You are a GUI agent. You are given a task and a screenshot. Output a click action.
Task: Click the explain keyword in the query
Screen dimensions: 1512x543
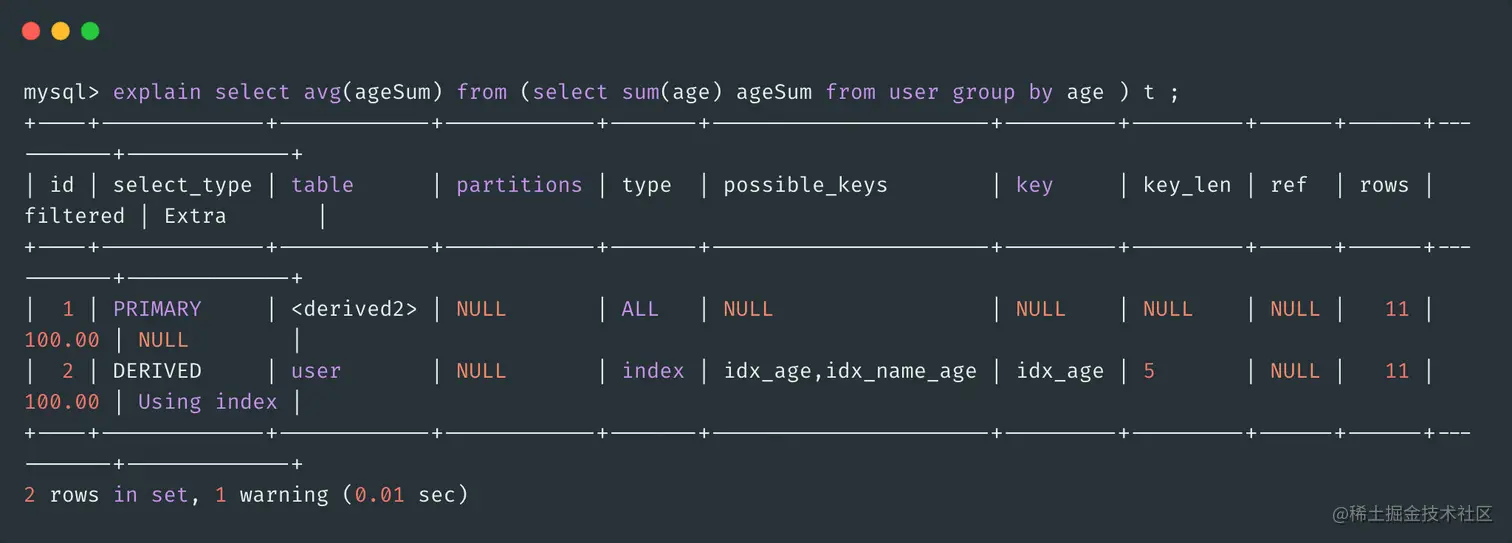157,92
